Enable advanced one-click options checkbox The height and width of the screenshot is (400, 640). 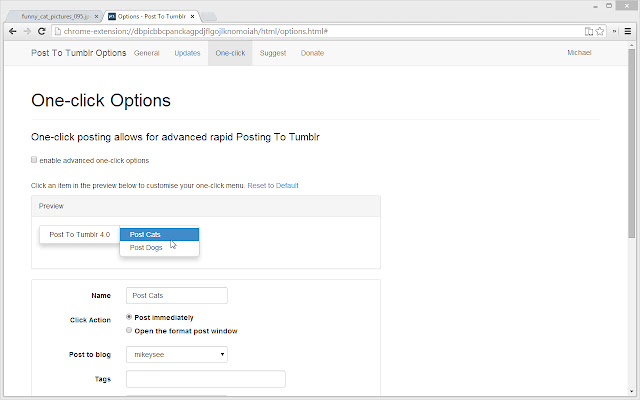point(34,160)
